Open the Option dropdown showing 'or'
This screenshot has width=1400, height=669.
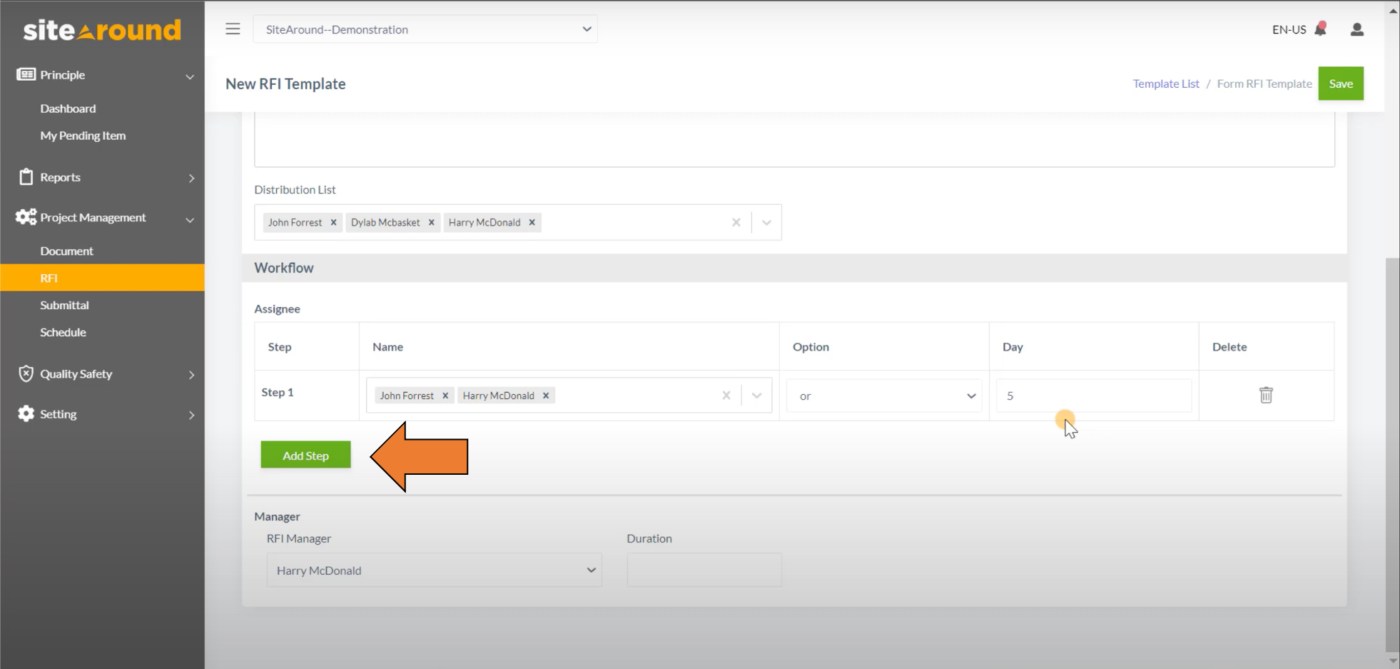(884, 395)
